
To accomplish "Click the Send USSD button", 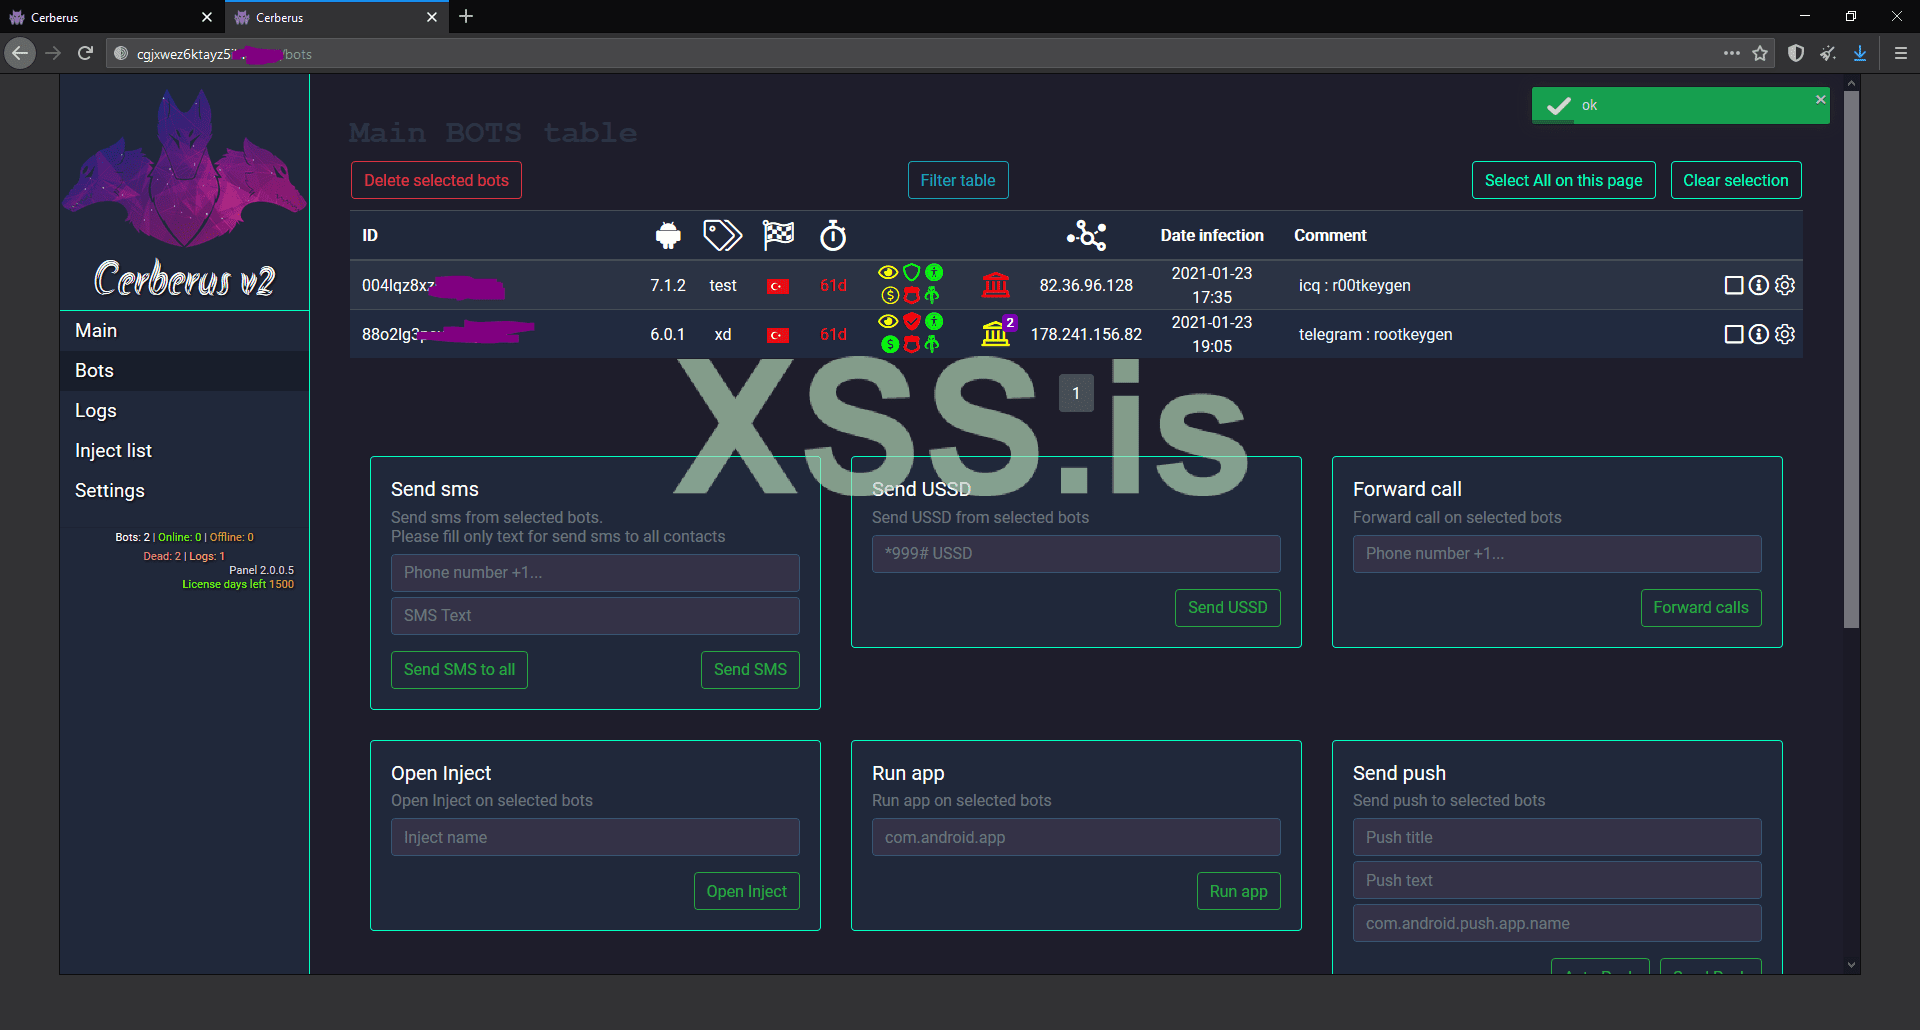I will click(1227, 608).
